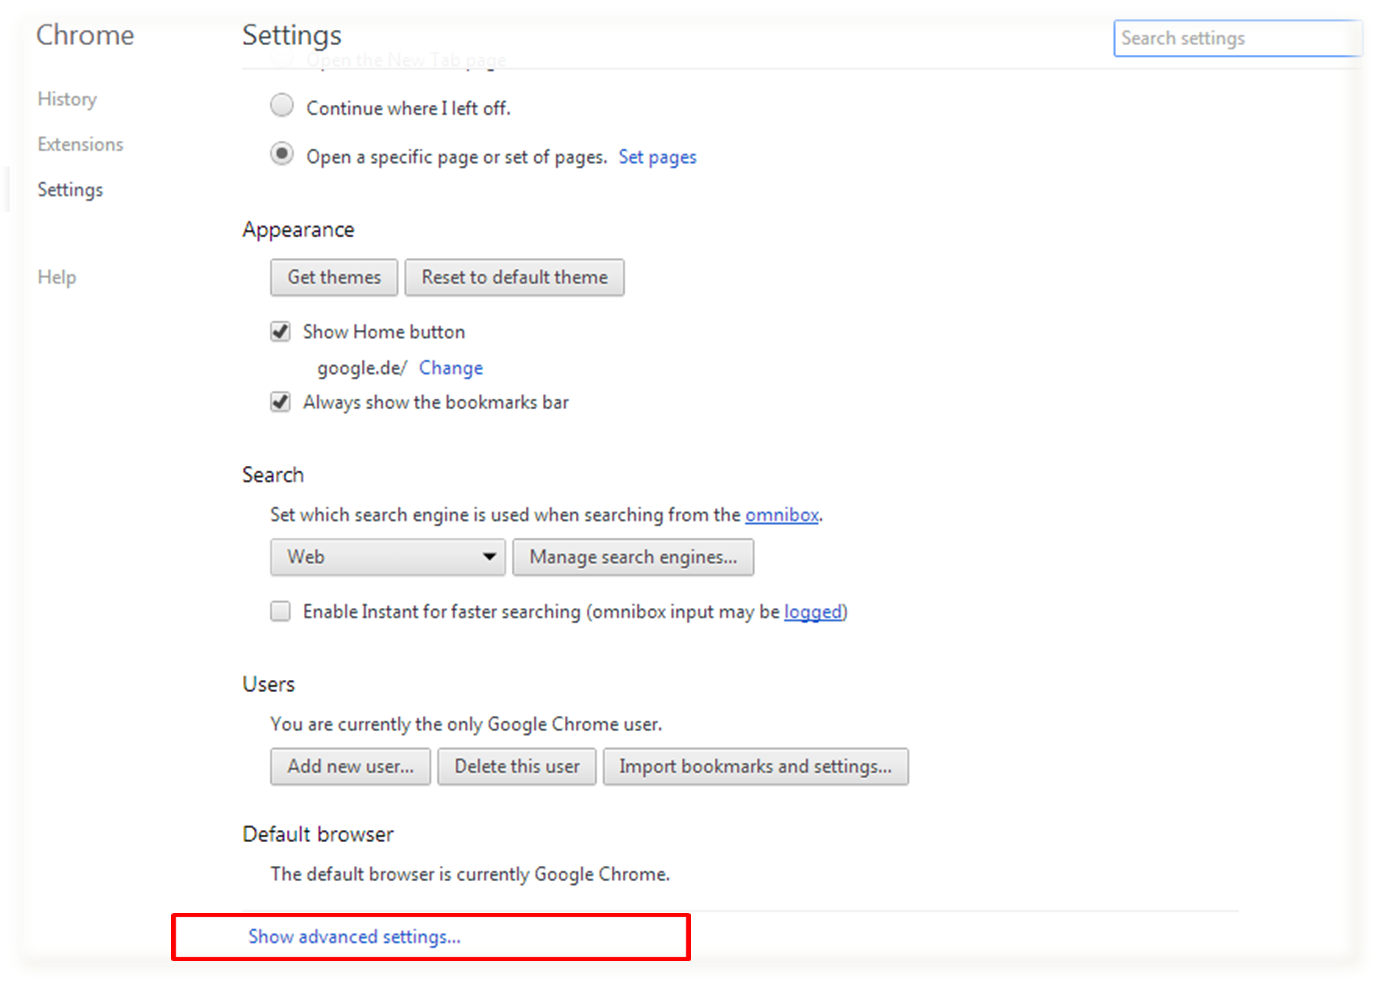Open Import bookmarks and settings
Screen dimensions: 1378x984
(755, 767)
